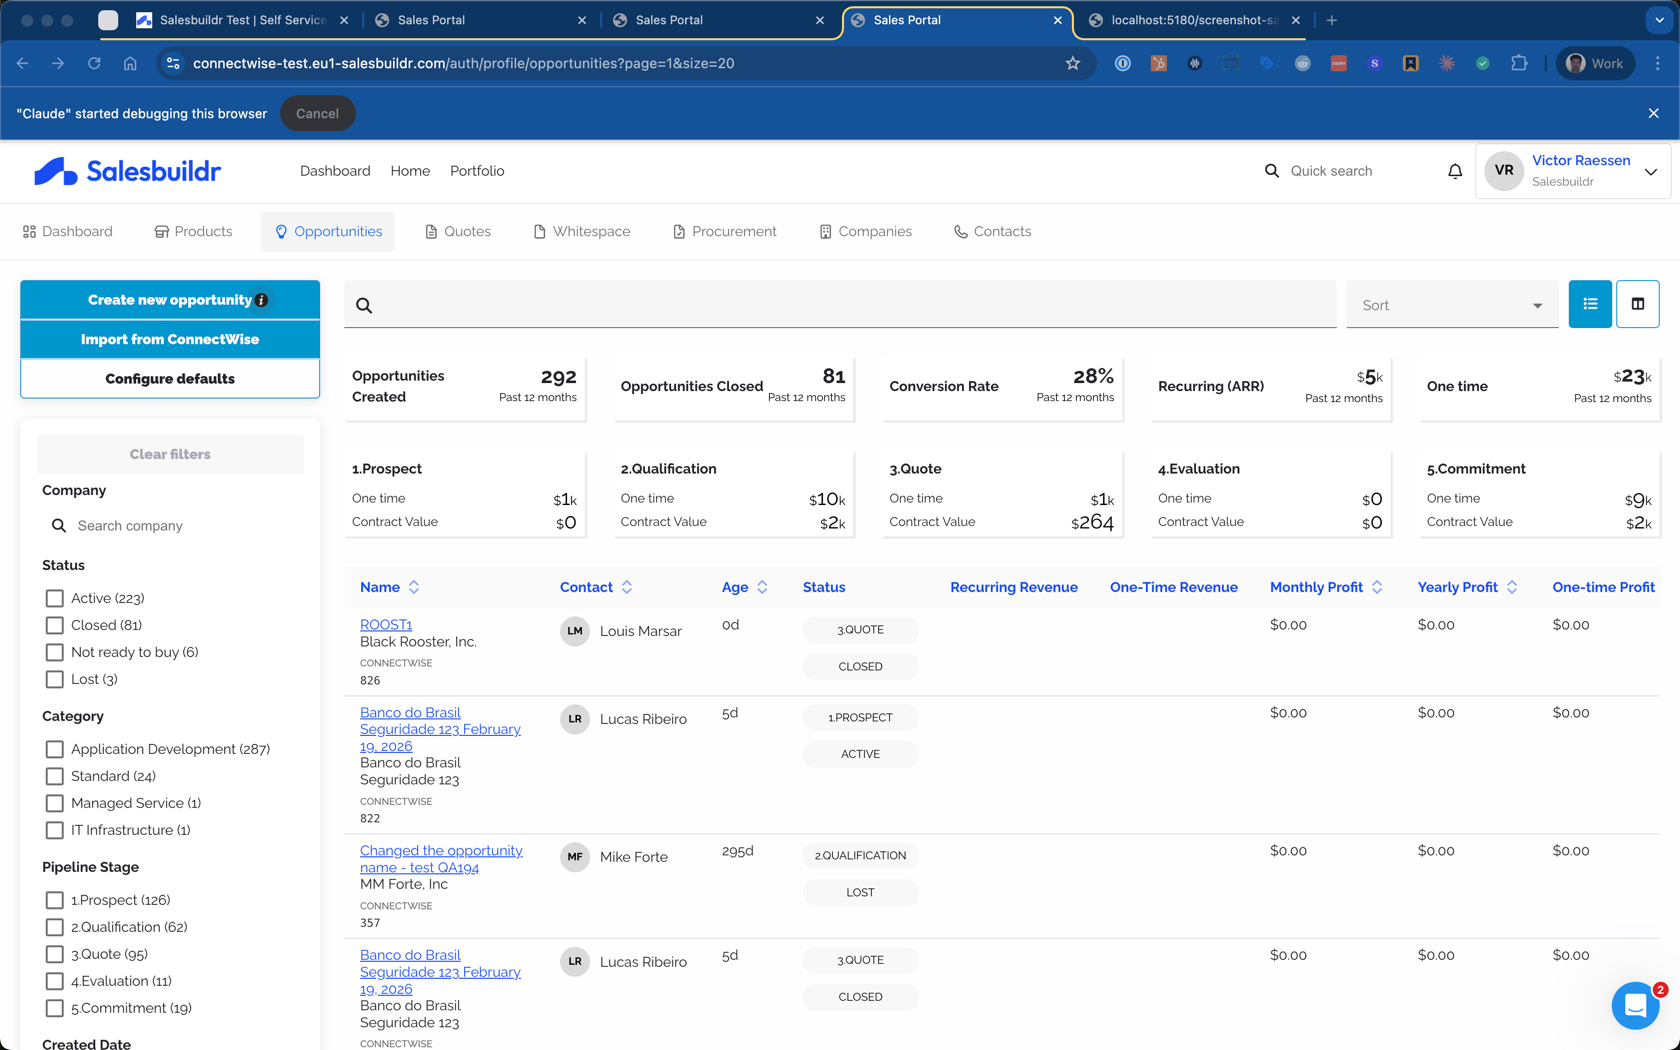The height and width of the screenshot is (1050, 1680).
Task: Check the Lost (3) status filter
Action: 55,679
